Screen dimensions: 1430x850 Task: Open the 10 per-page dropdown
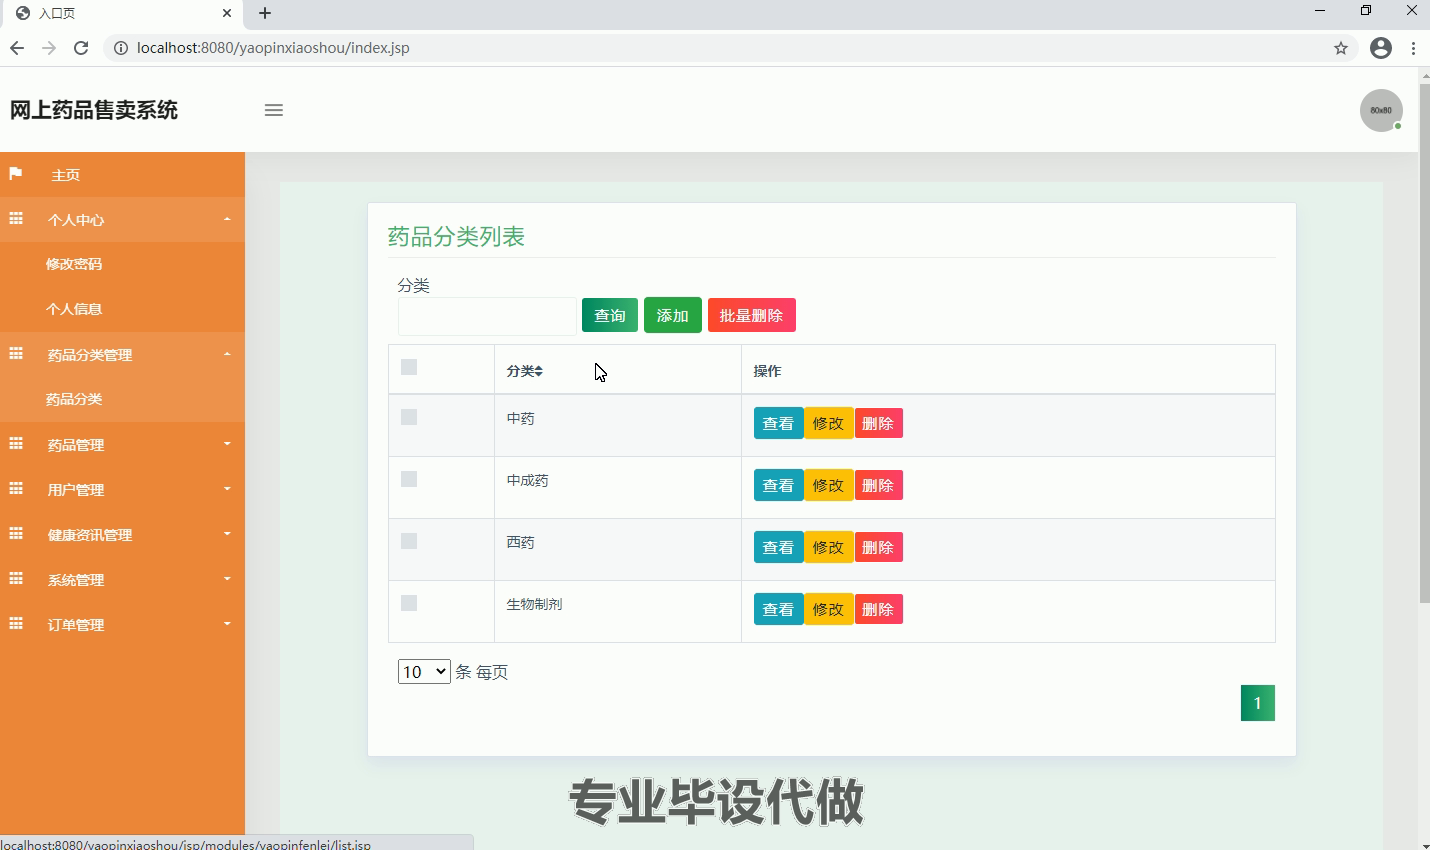(424, 672)
